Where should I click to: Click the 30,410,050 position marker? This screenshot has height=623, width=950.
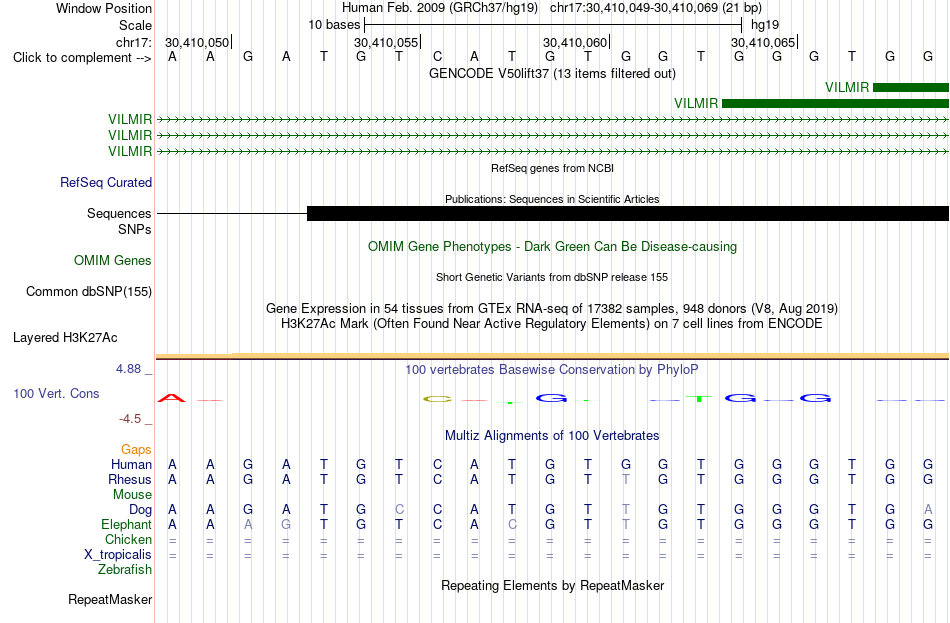pos(198,42)
